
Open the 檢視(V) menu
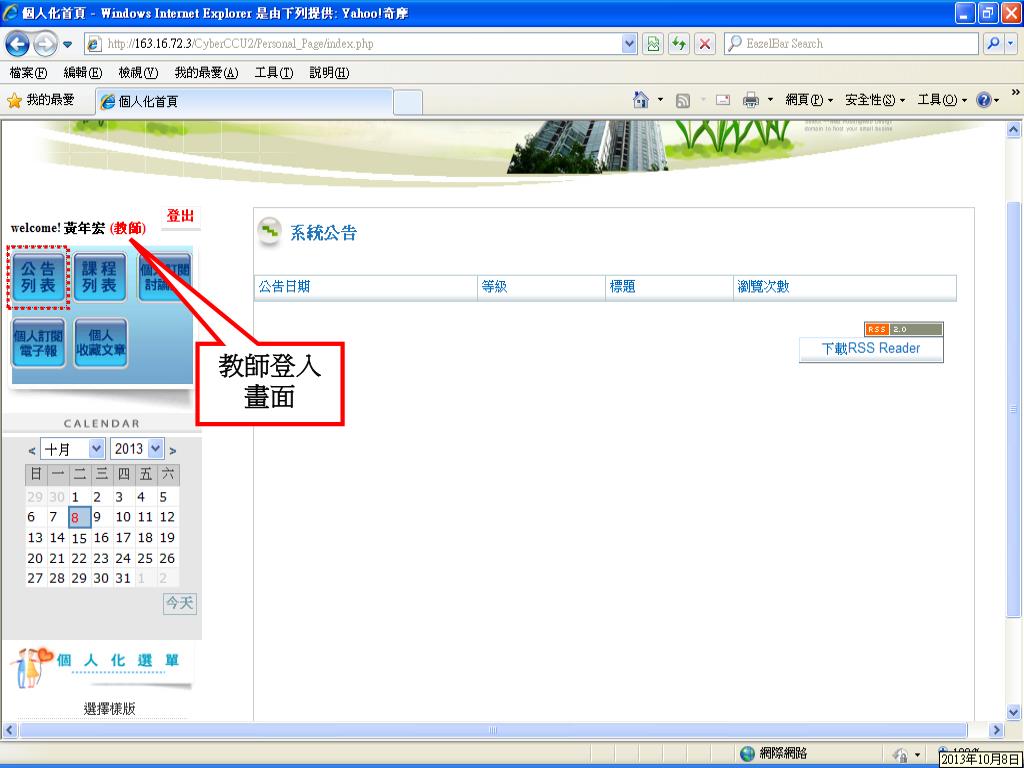138,72
